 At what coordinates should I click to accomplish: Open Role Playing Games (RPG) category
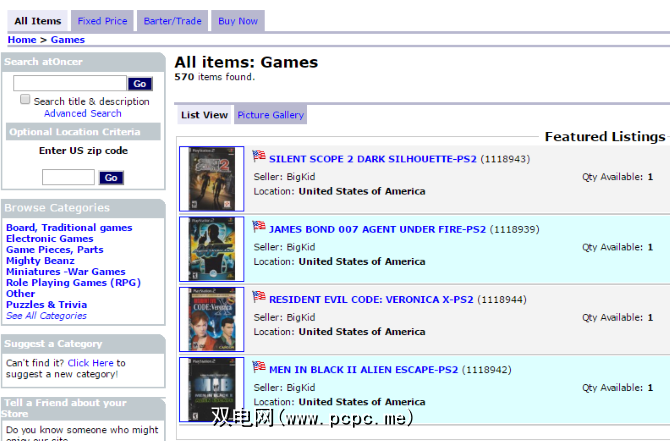[x=73, y=283]
